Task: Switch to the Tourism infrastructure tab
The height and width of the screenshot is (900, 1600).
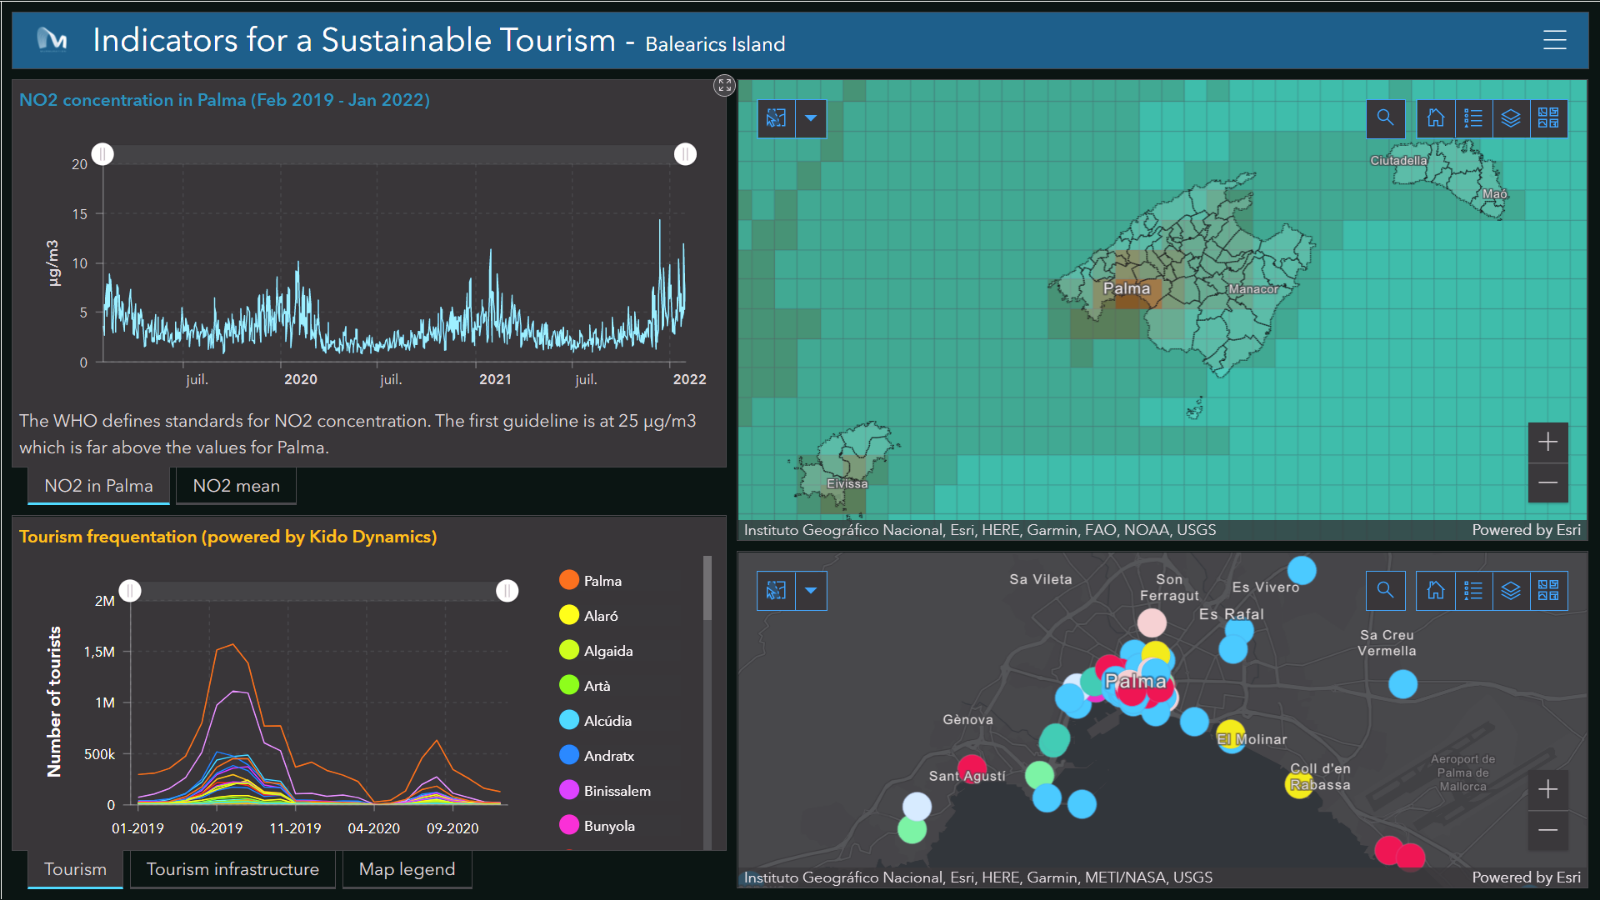Action: [x=232, y=869]
